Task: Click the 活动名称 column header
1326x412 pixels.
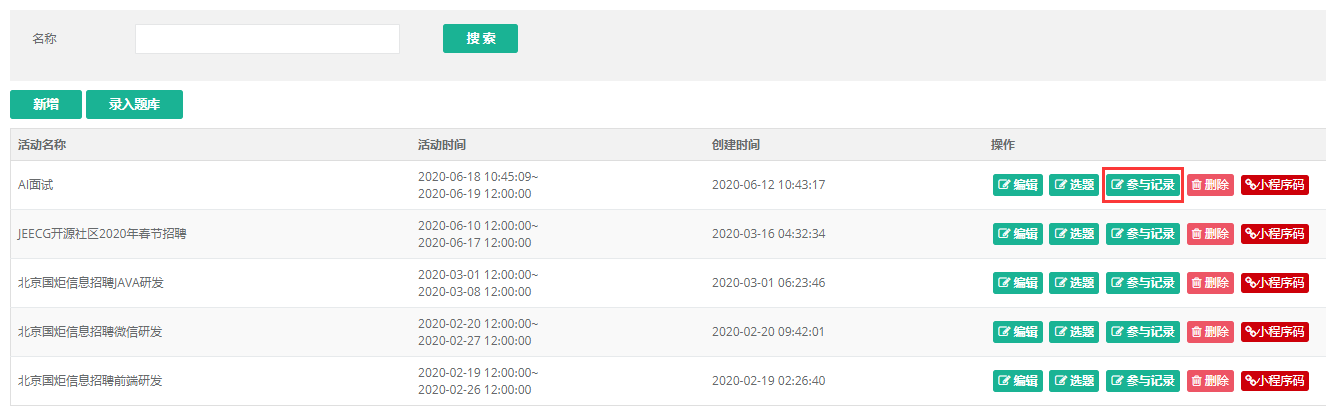Action: [x=42, y=145]
